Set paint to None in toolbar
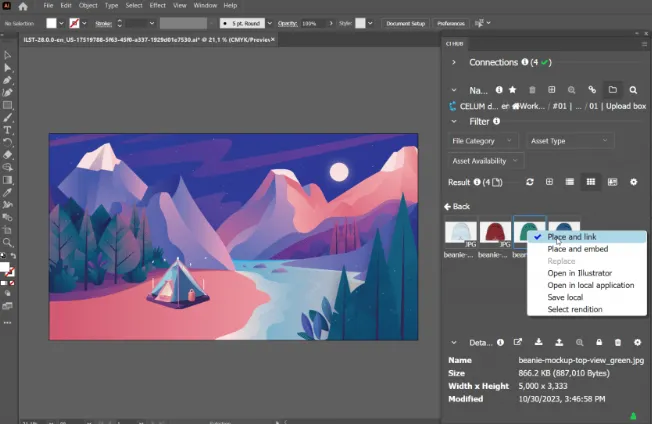Viewport: 652px width, 424px height. pyautogui.click(x=12, y=283)
